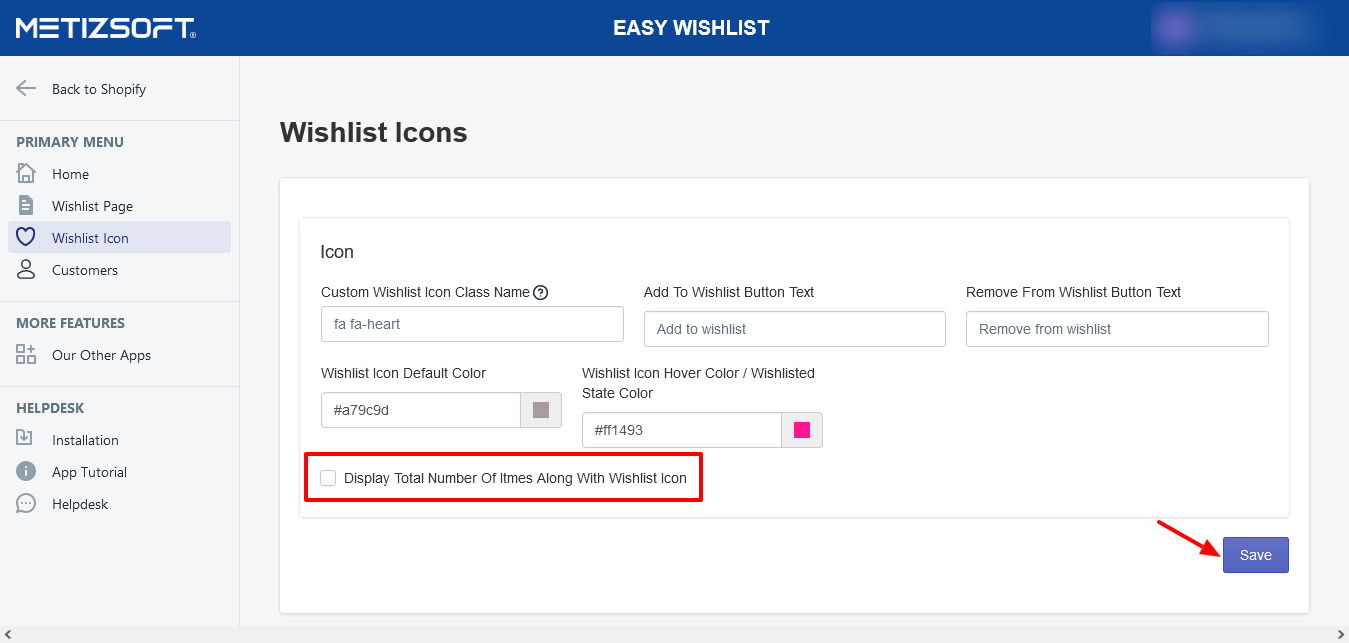Open the Wishlist Page menu item
This screenshot has height=643, width=1349.
(x=92, y=206)
